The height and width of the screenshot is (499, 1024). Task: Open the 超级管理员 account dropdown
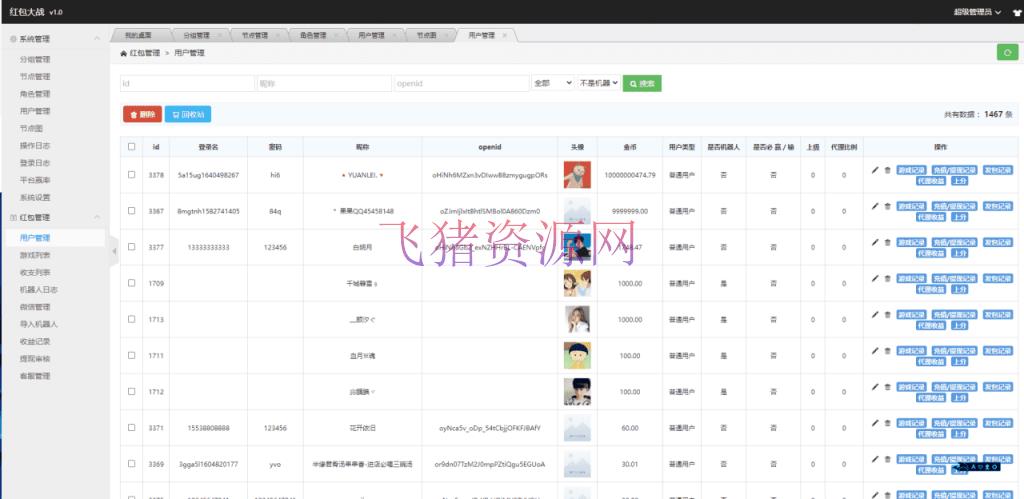point(977,12)
